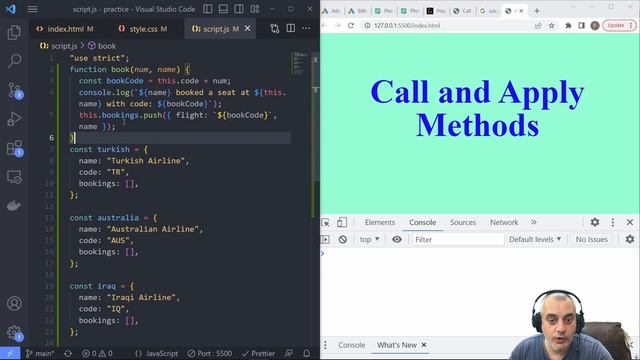Open the Customize Layout icon

(x=255, y=9)
